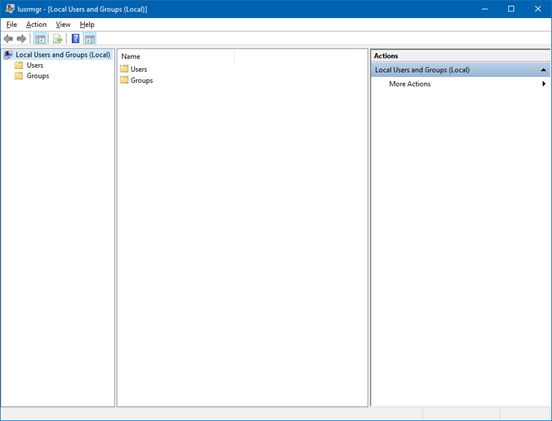Viewport: 552px width, 421px height.
Task: Select the Groups folder icon in center list
Action: coord(124,80)
